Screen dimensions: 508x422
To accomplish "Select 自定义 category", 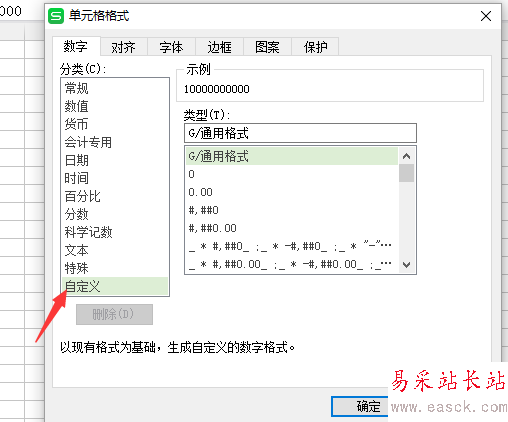I will [115, 286].
